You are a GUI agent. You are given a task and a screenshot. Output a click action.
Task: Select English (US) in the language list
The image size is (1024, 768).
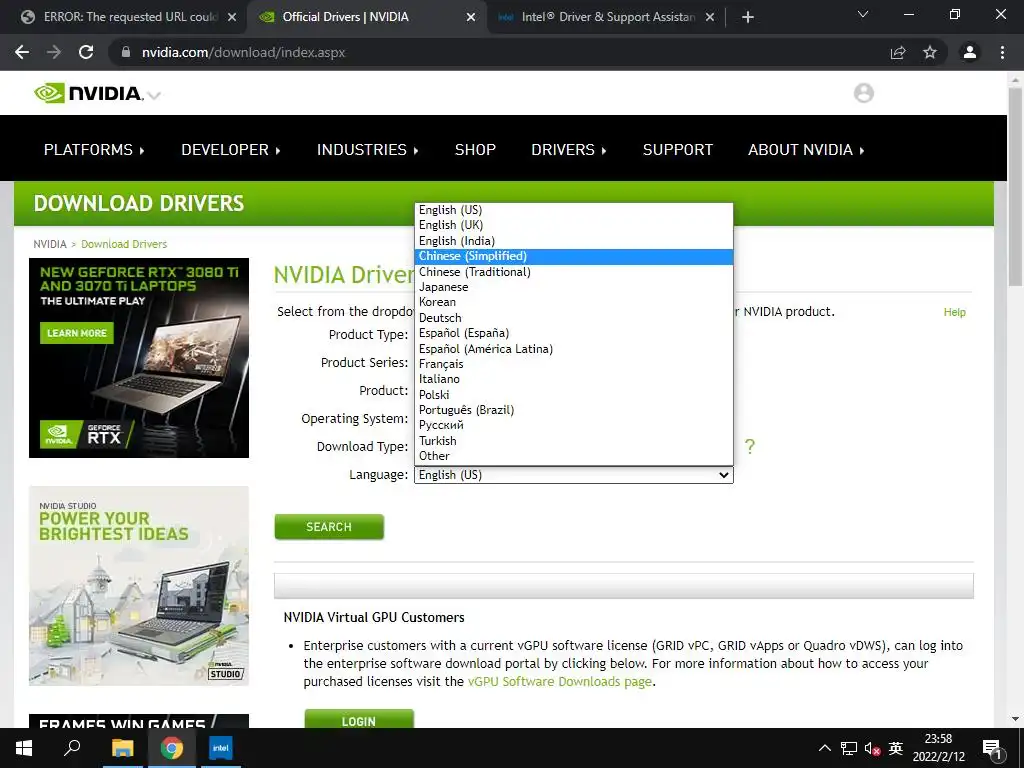(573, 210)
